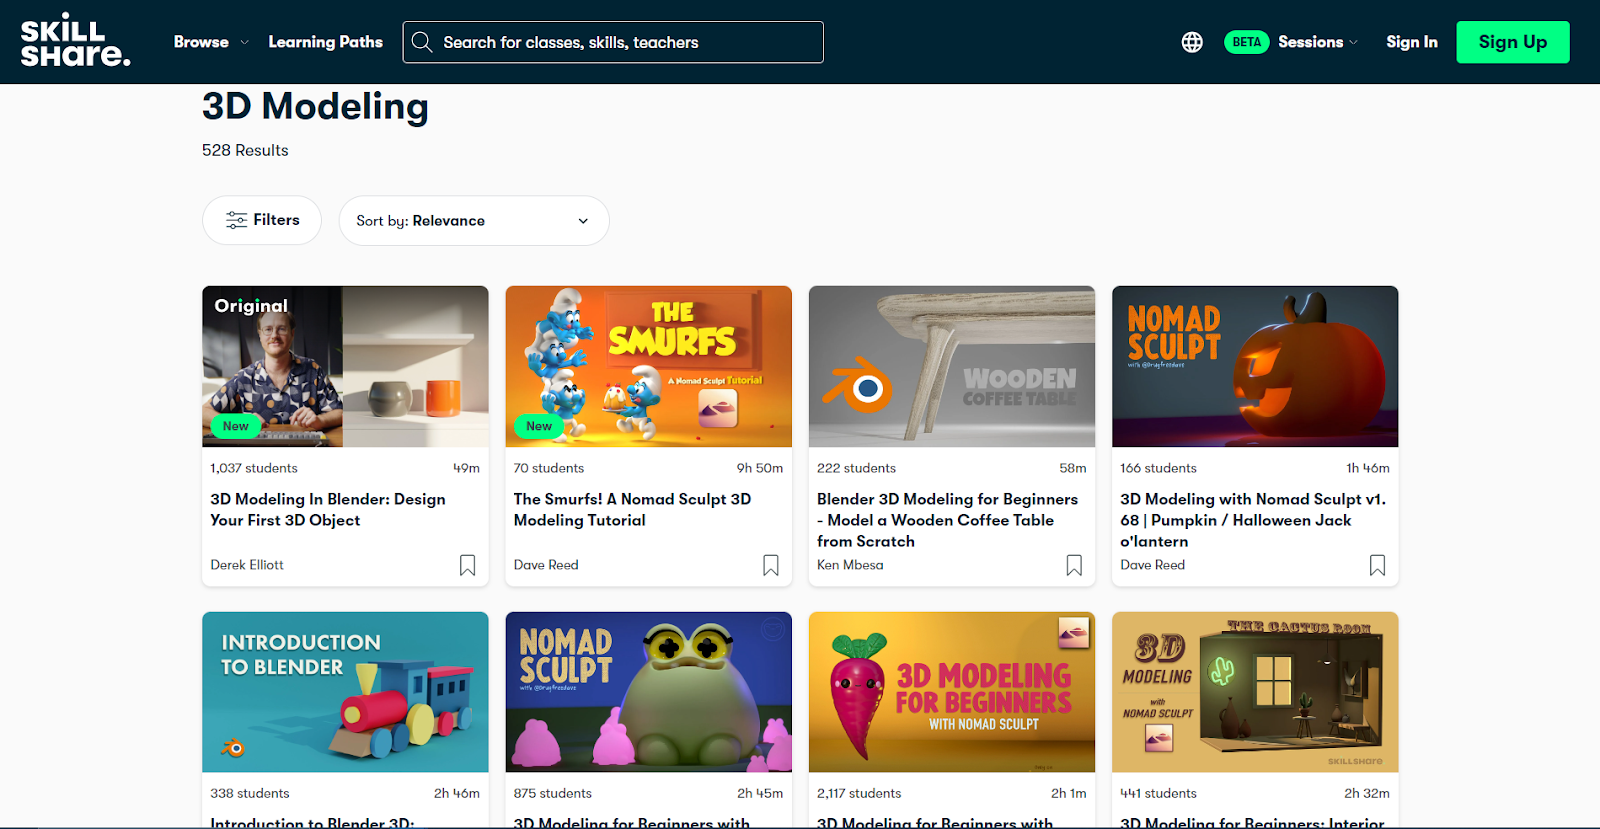The height and width of the screenshot is (829, 1600).
Task: Open the language globe icon
Action: tap(1192, 42)
